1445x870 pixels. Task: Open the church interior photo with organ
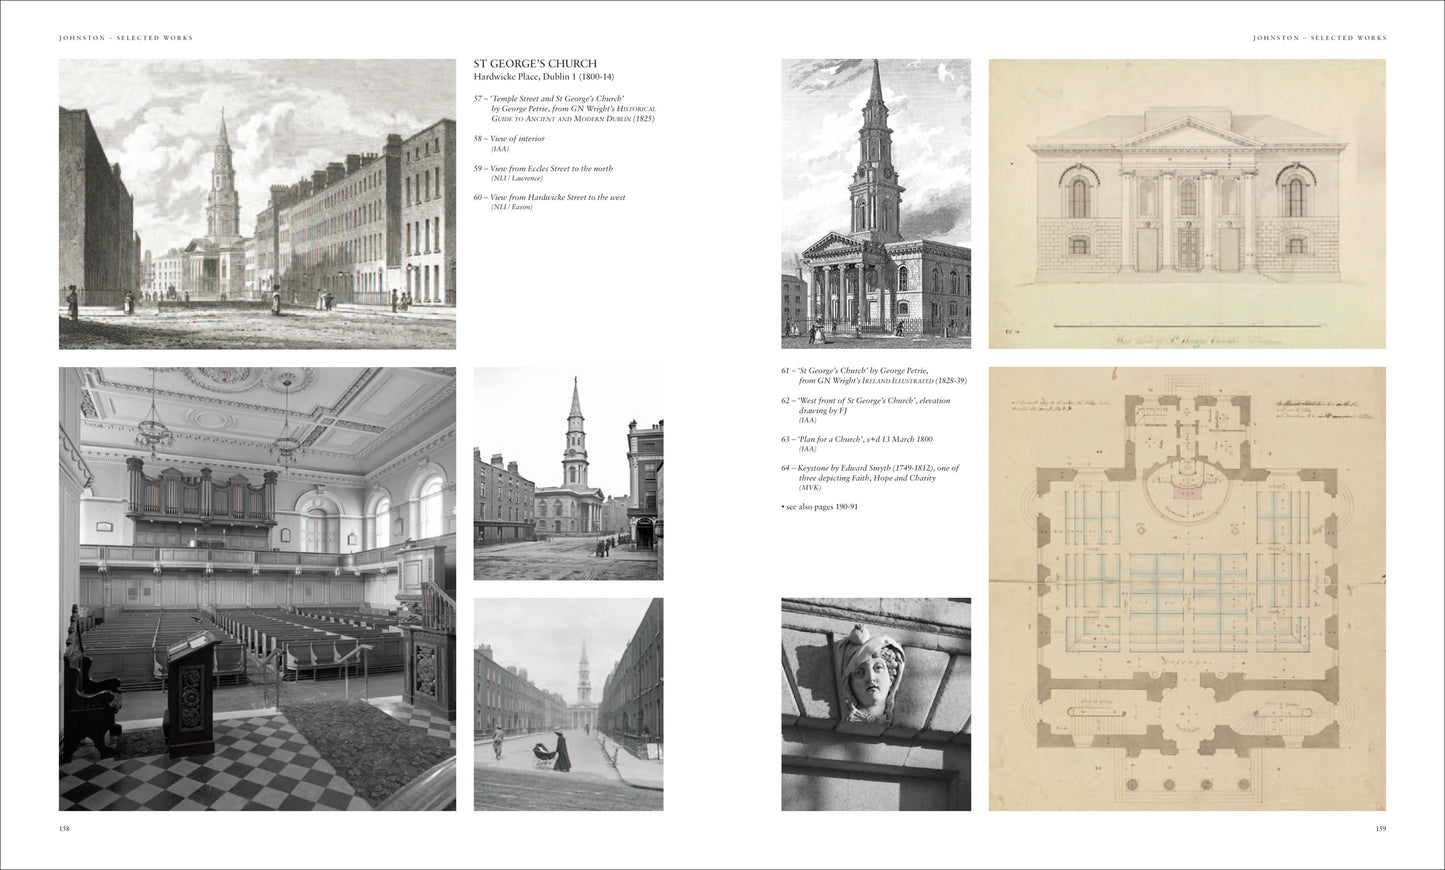pyautogui.click(x=257, y=588)
